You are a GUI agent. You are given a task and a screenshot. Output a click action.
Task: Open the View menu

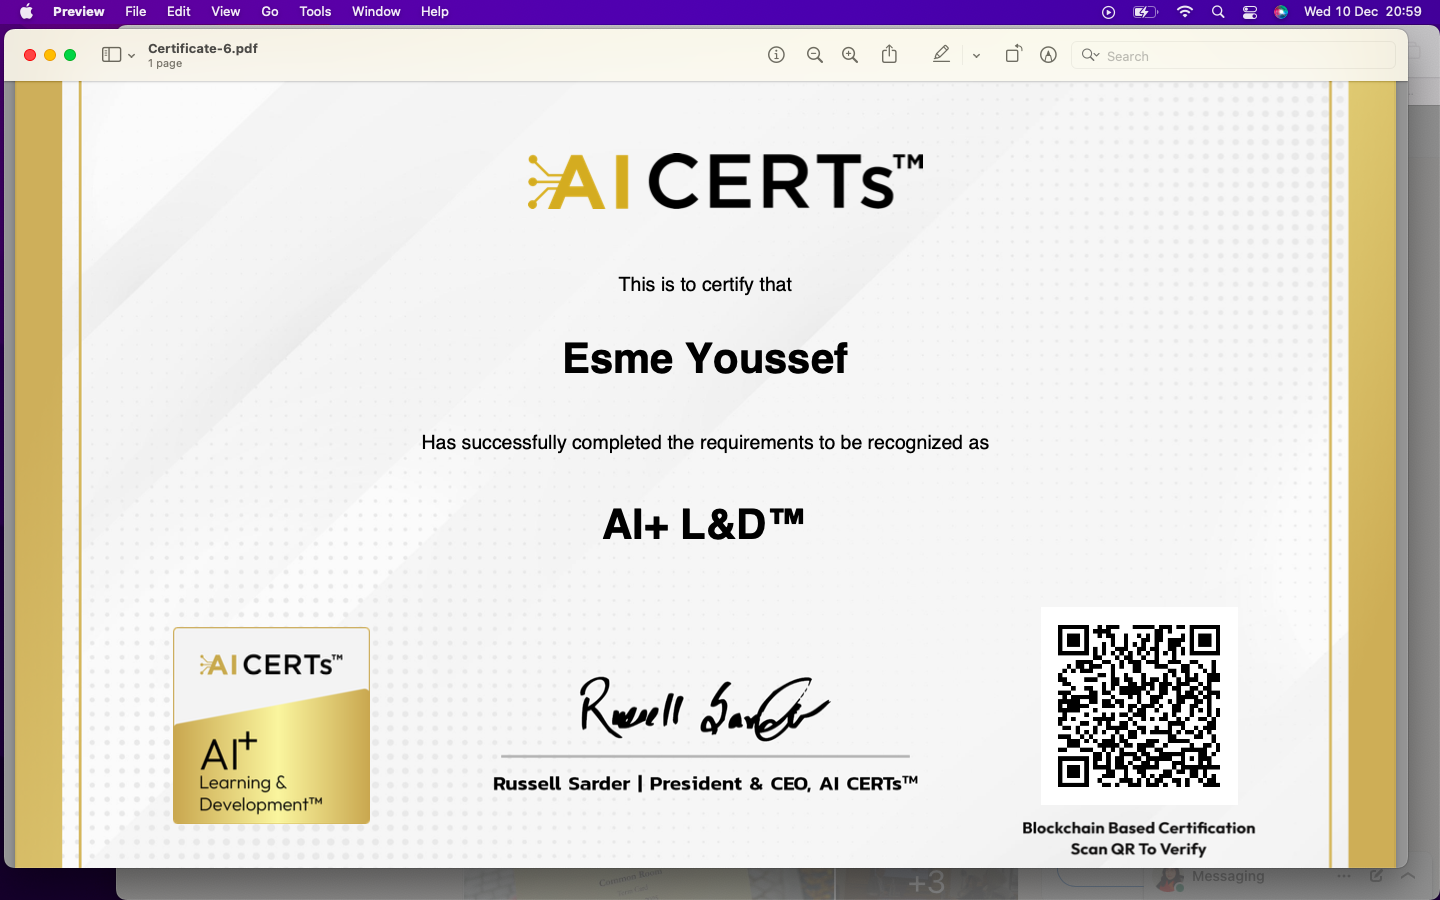click(x=226, y=12)
